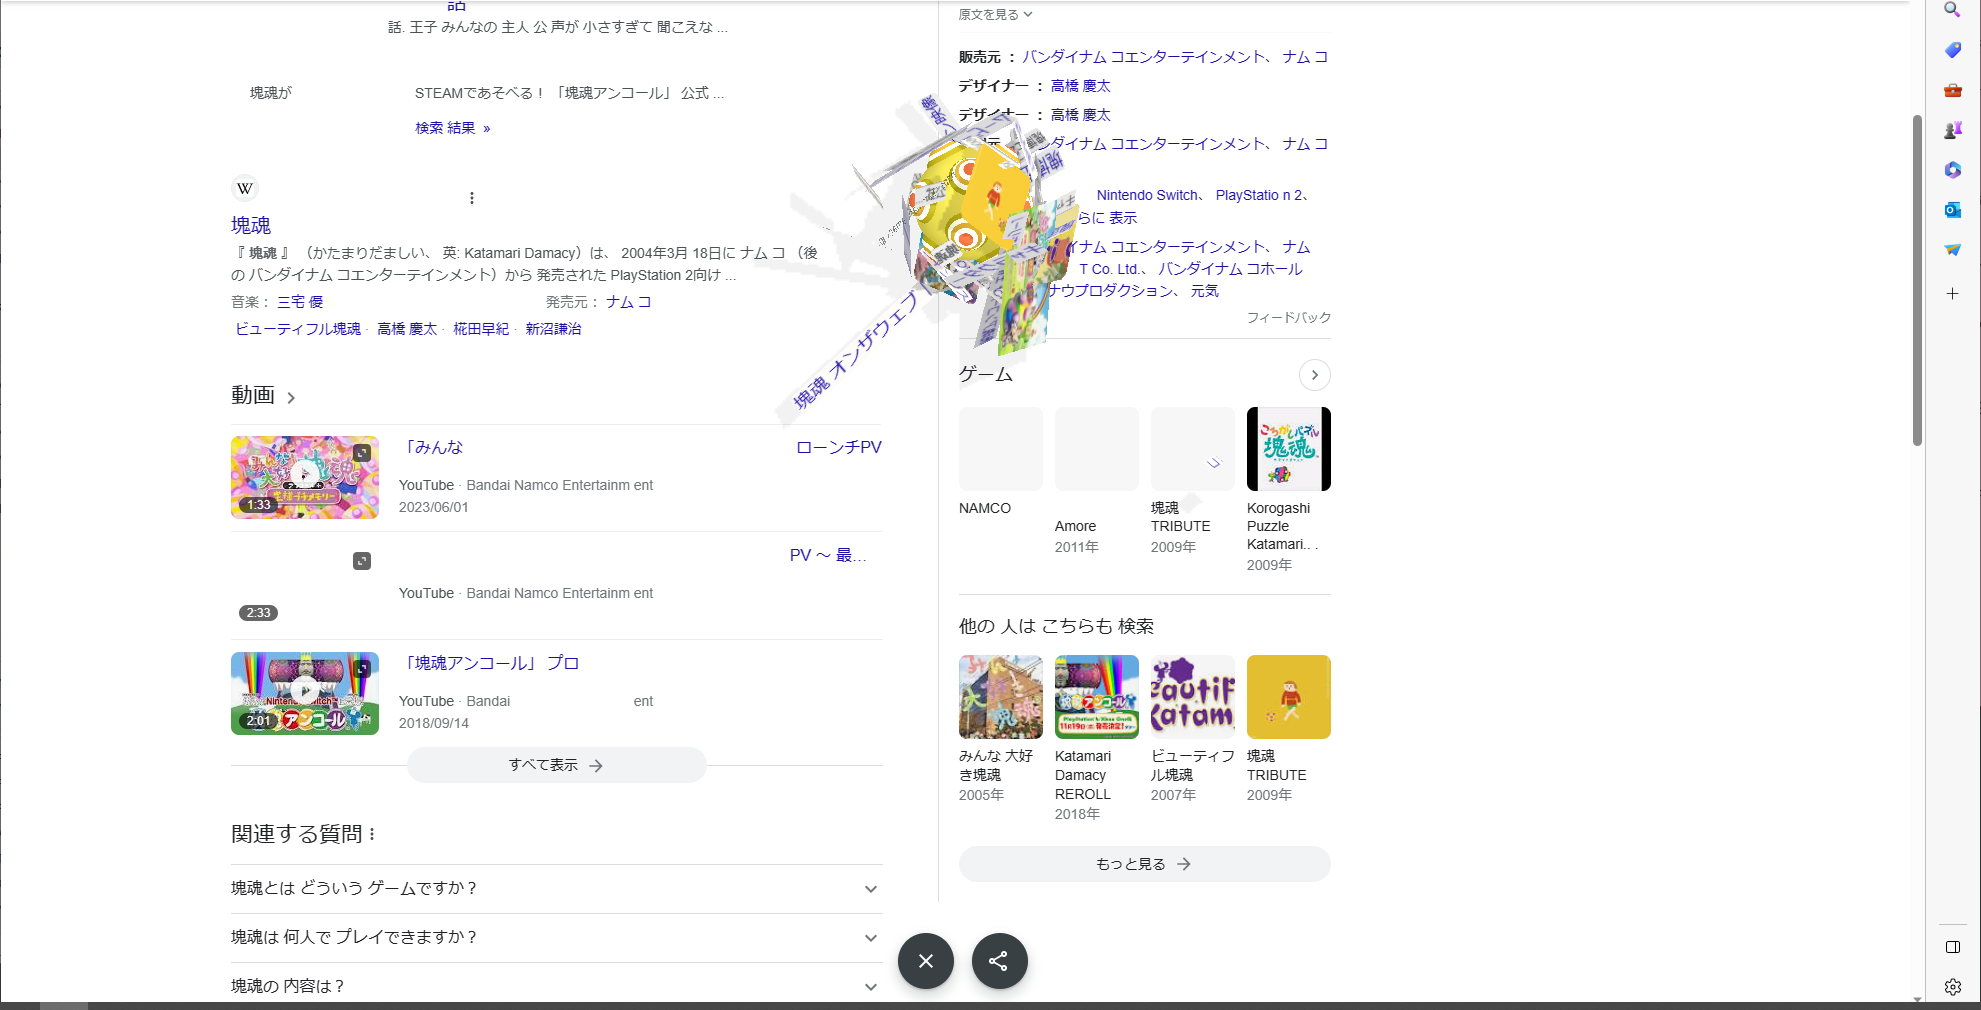Open ビューティフル塊魂 2007年 thumbnail

pyautogui.click(x=1193, y=697)
